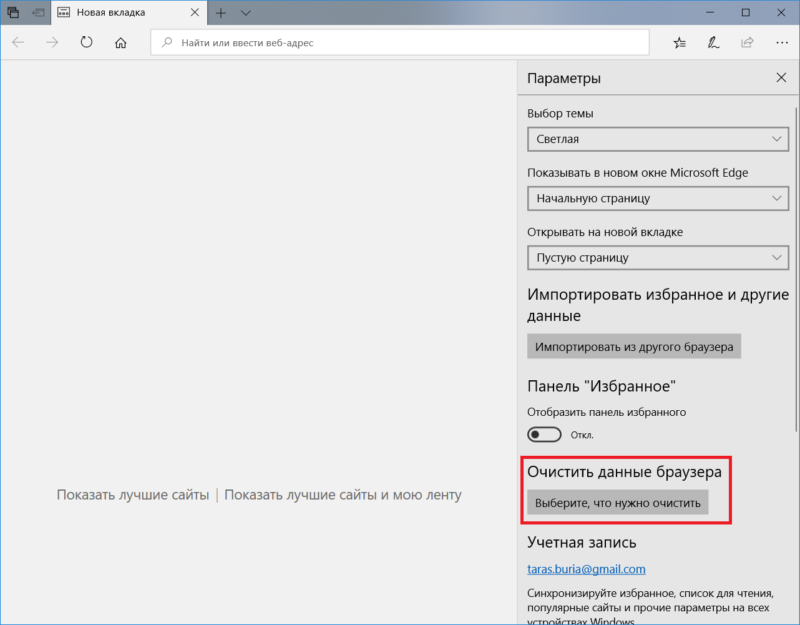800x625 pixels.
Task: Open the tabs you've set aside icon
Action: coord(13,12)
